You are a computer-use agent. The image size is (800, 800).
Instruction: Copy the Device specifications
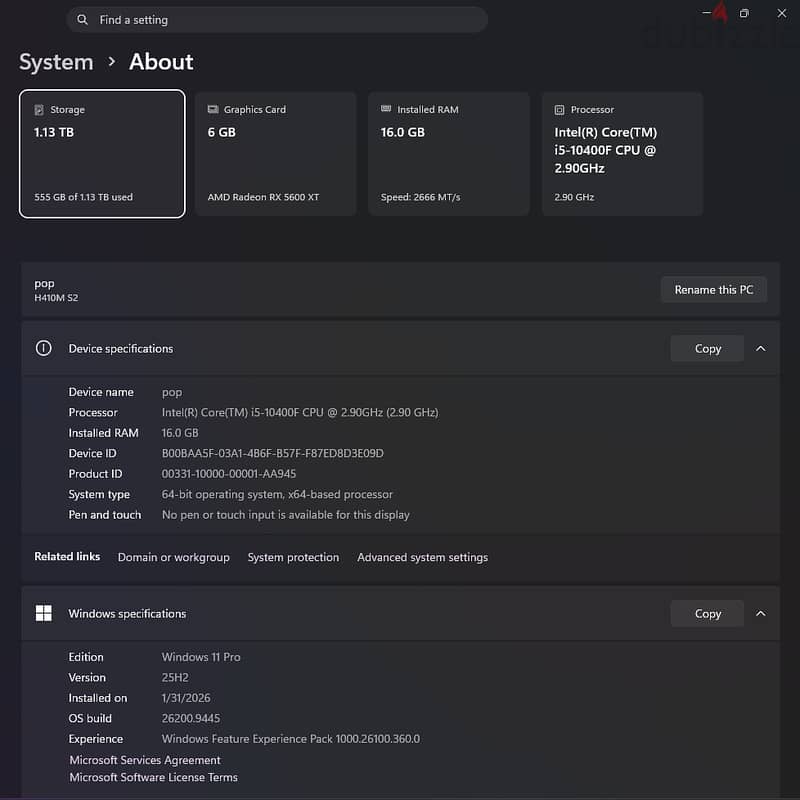pos(707,348)
